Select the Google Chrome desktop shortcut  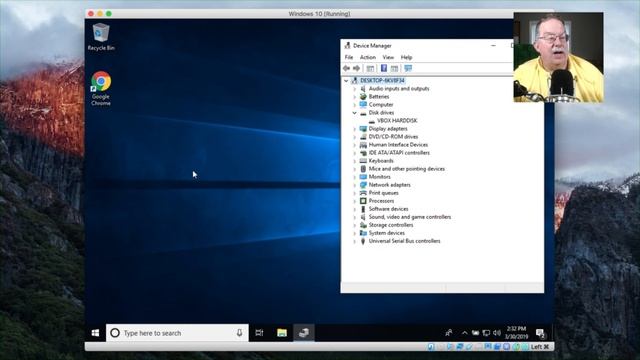(x=101, y=88)
